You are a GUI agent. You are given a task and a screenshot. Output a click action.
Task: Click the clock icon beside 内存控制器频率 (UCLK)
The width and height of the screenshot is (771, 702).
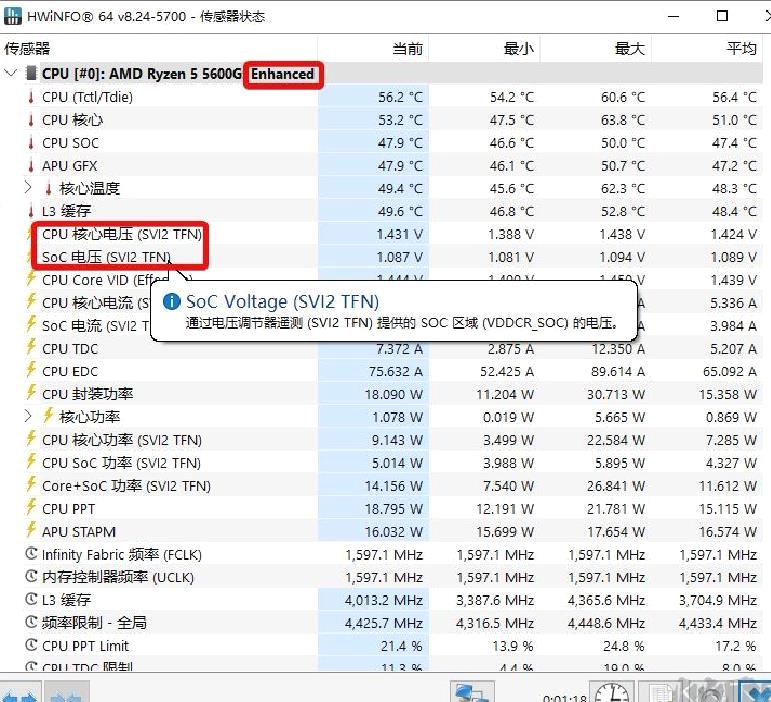[x=31, y=577]
